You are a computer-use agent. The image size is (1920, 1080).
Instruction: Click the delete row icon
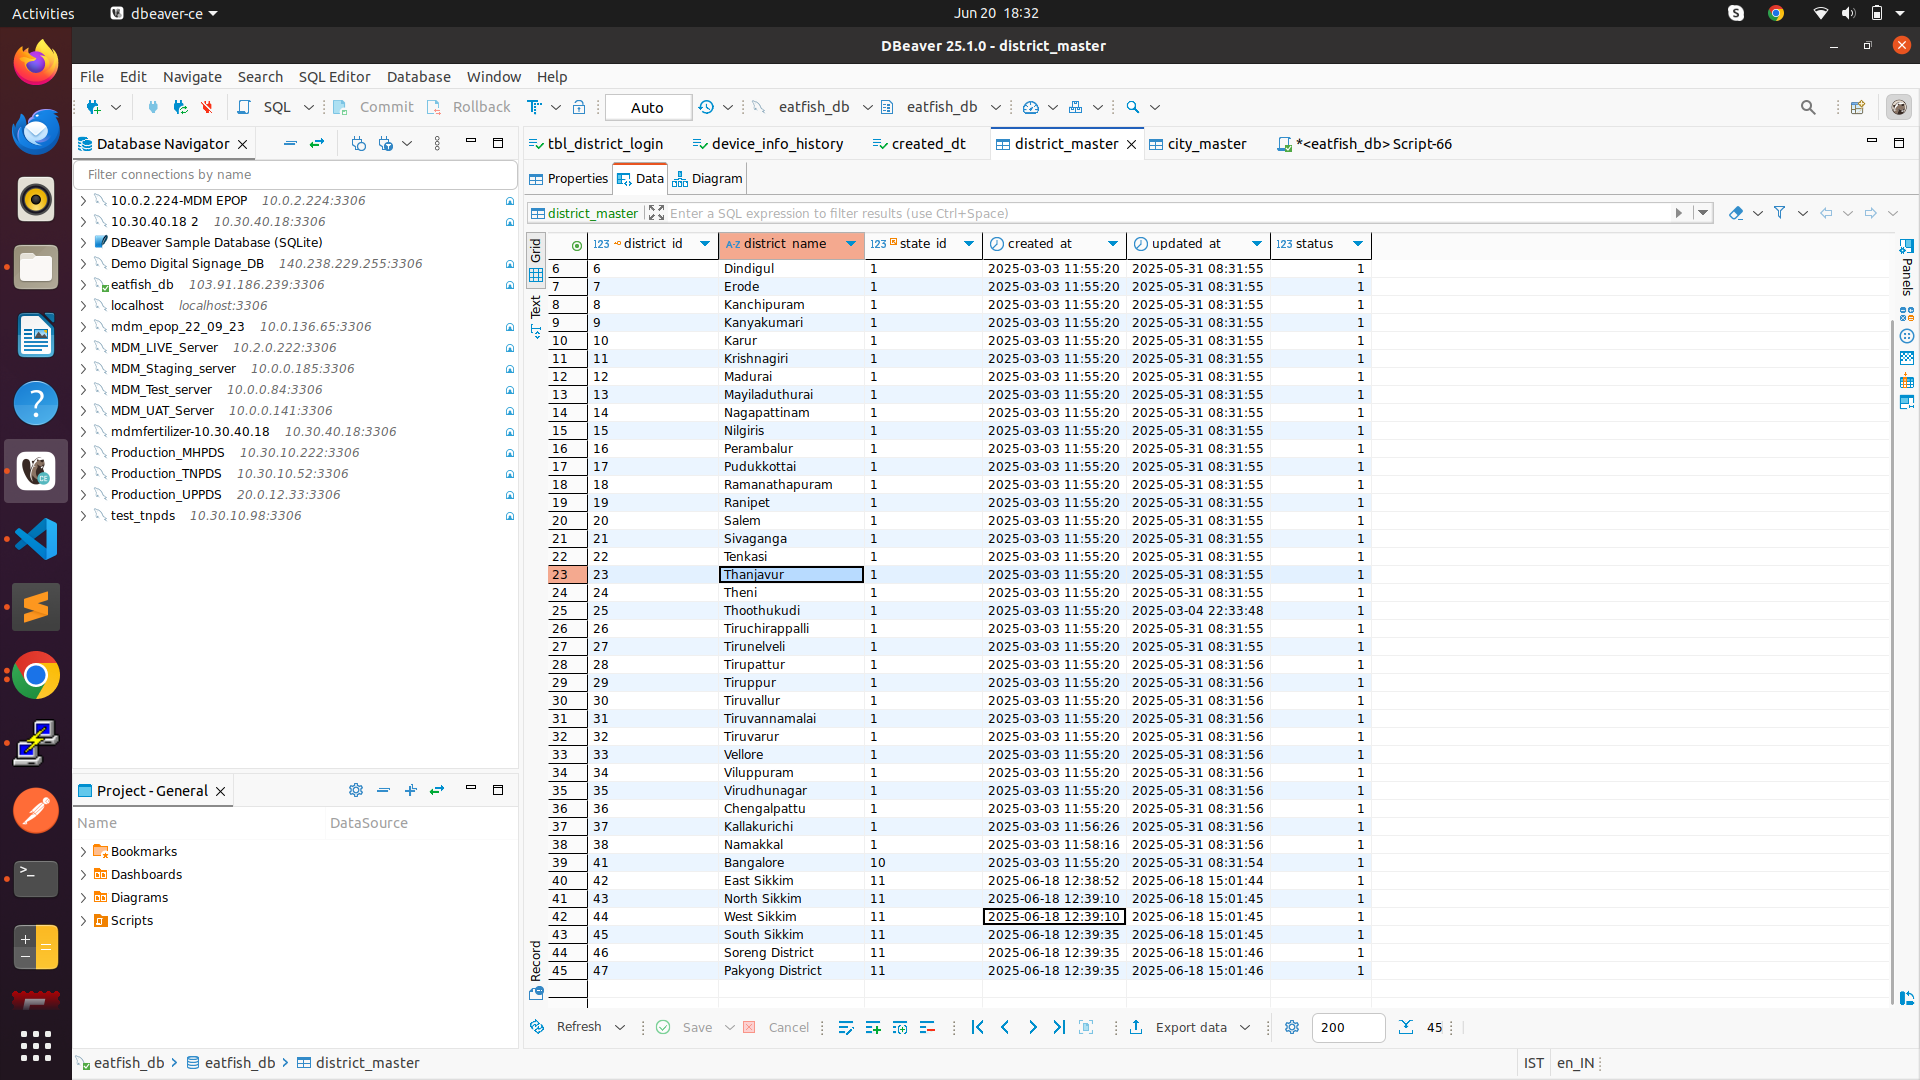coord(927,1027)
